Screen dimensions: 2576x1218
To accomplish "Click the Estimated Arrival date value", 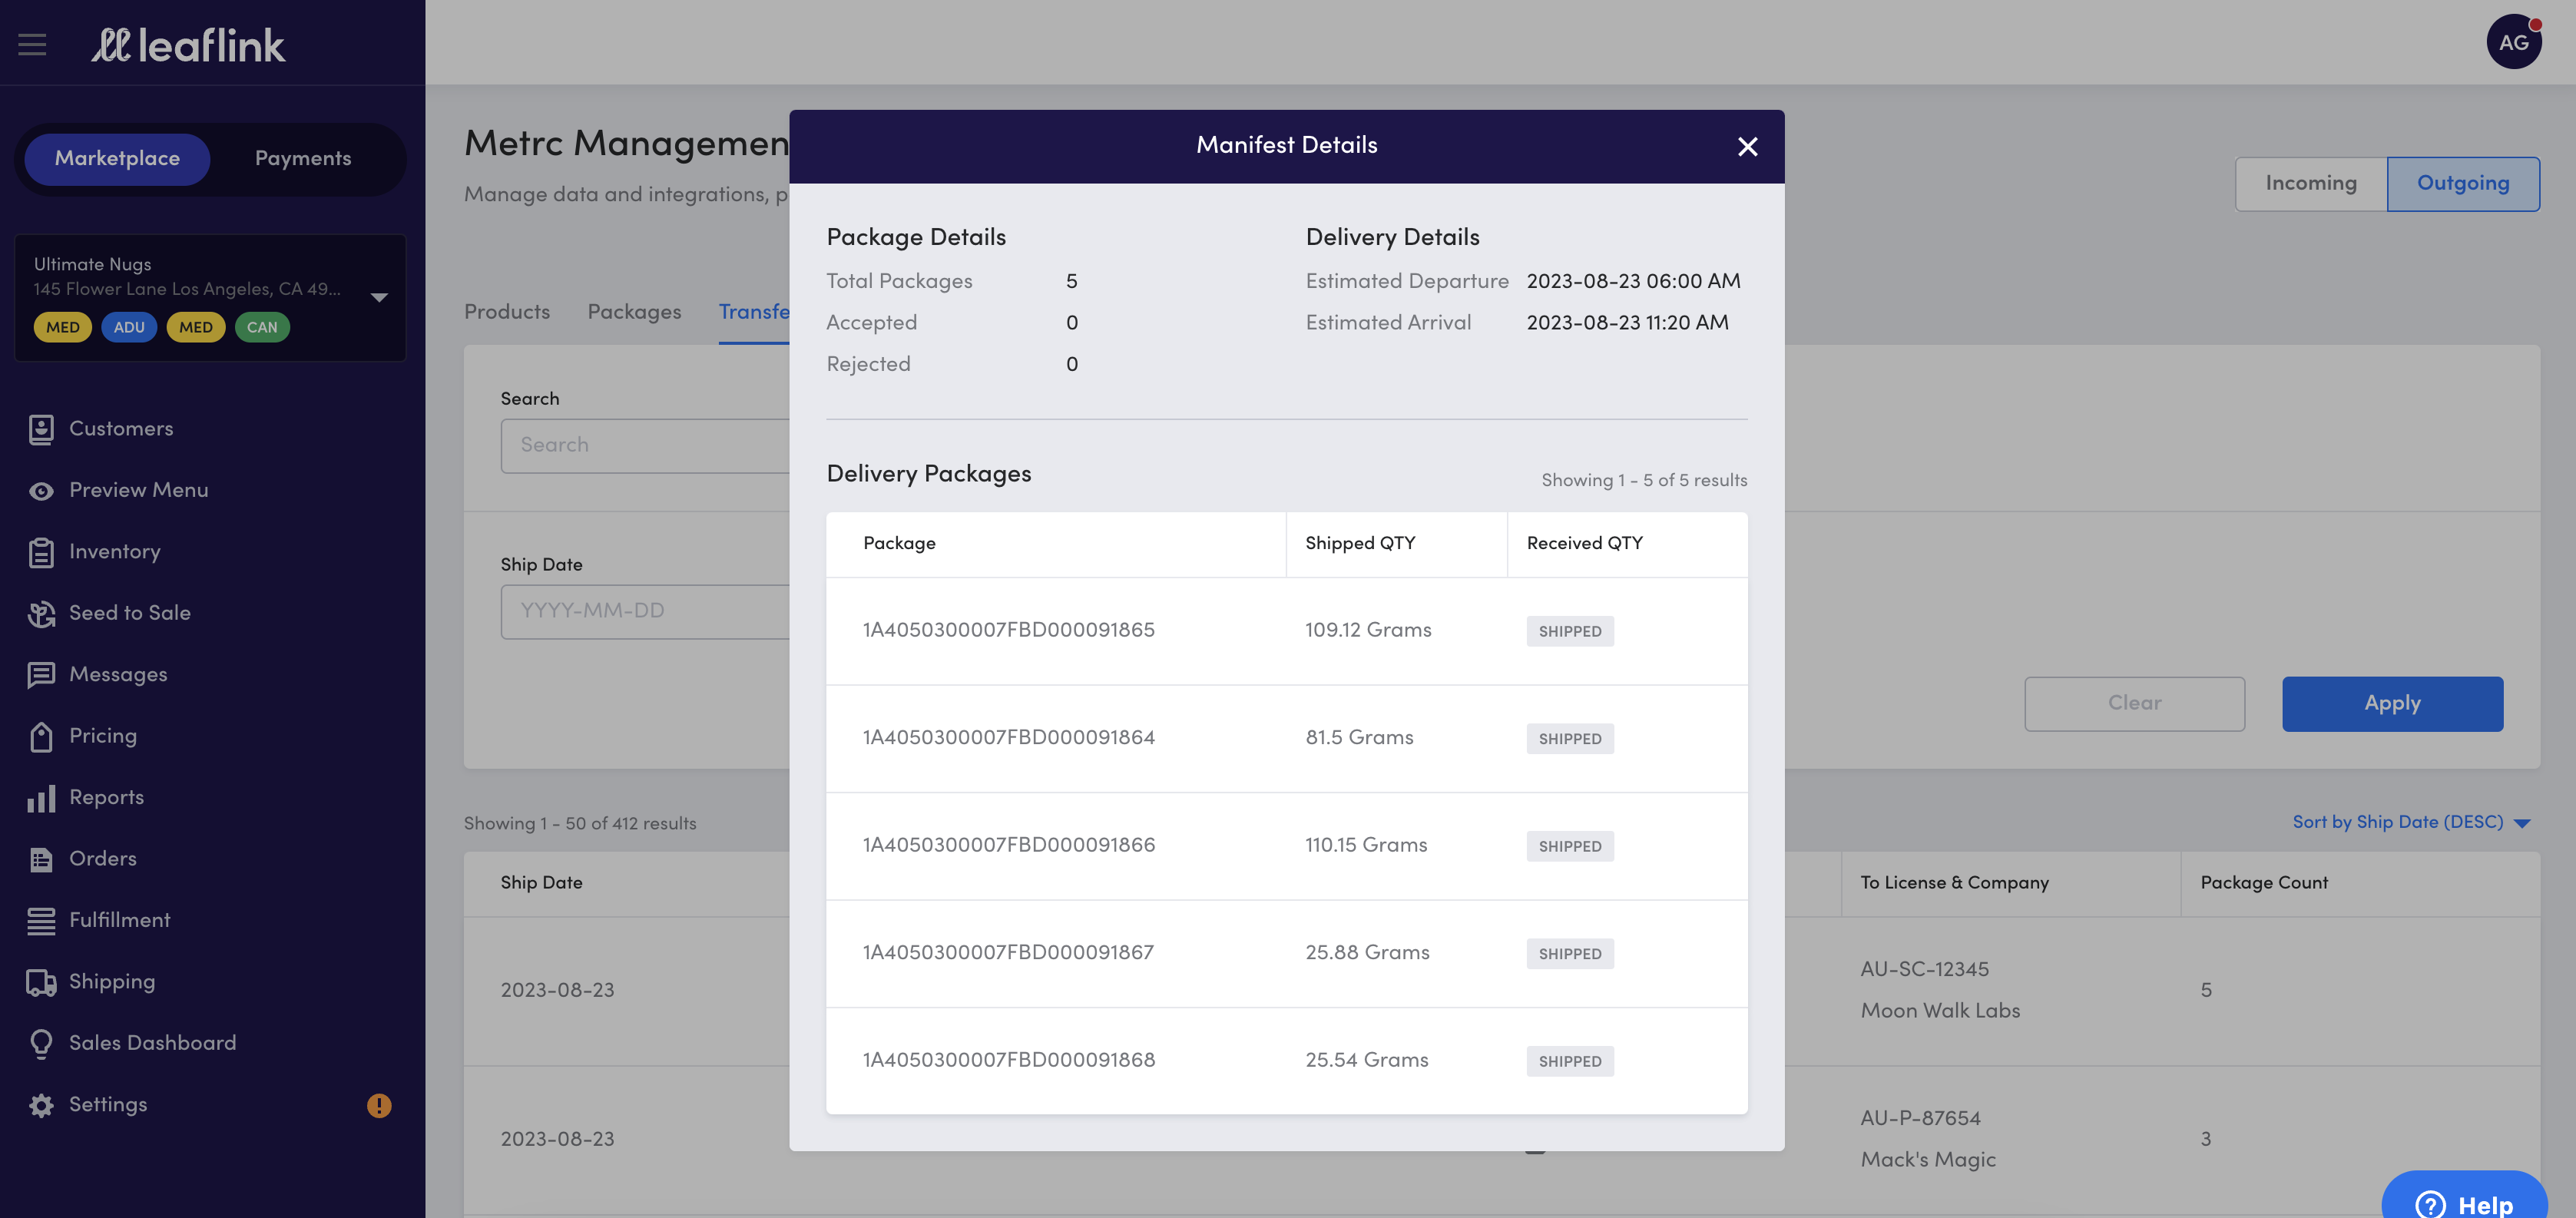I will point(1627,323).
